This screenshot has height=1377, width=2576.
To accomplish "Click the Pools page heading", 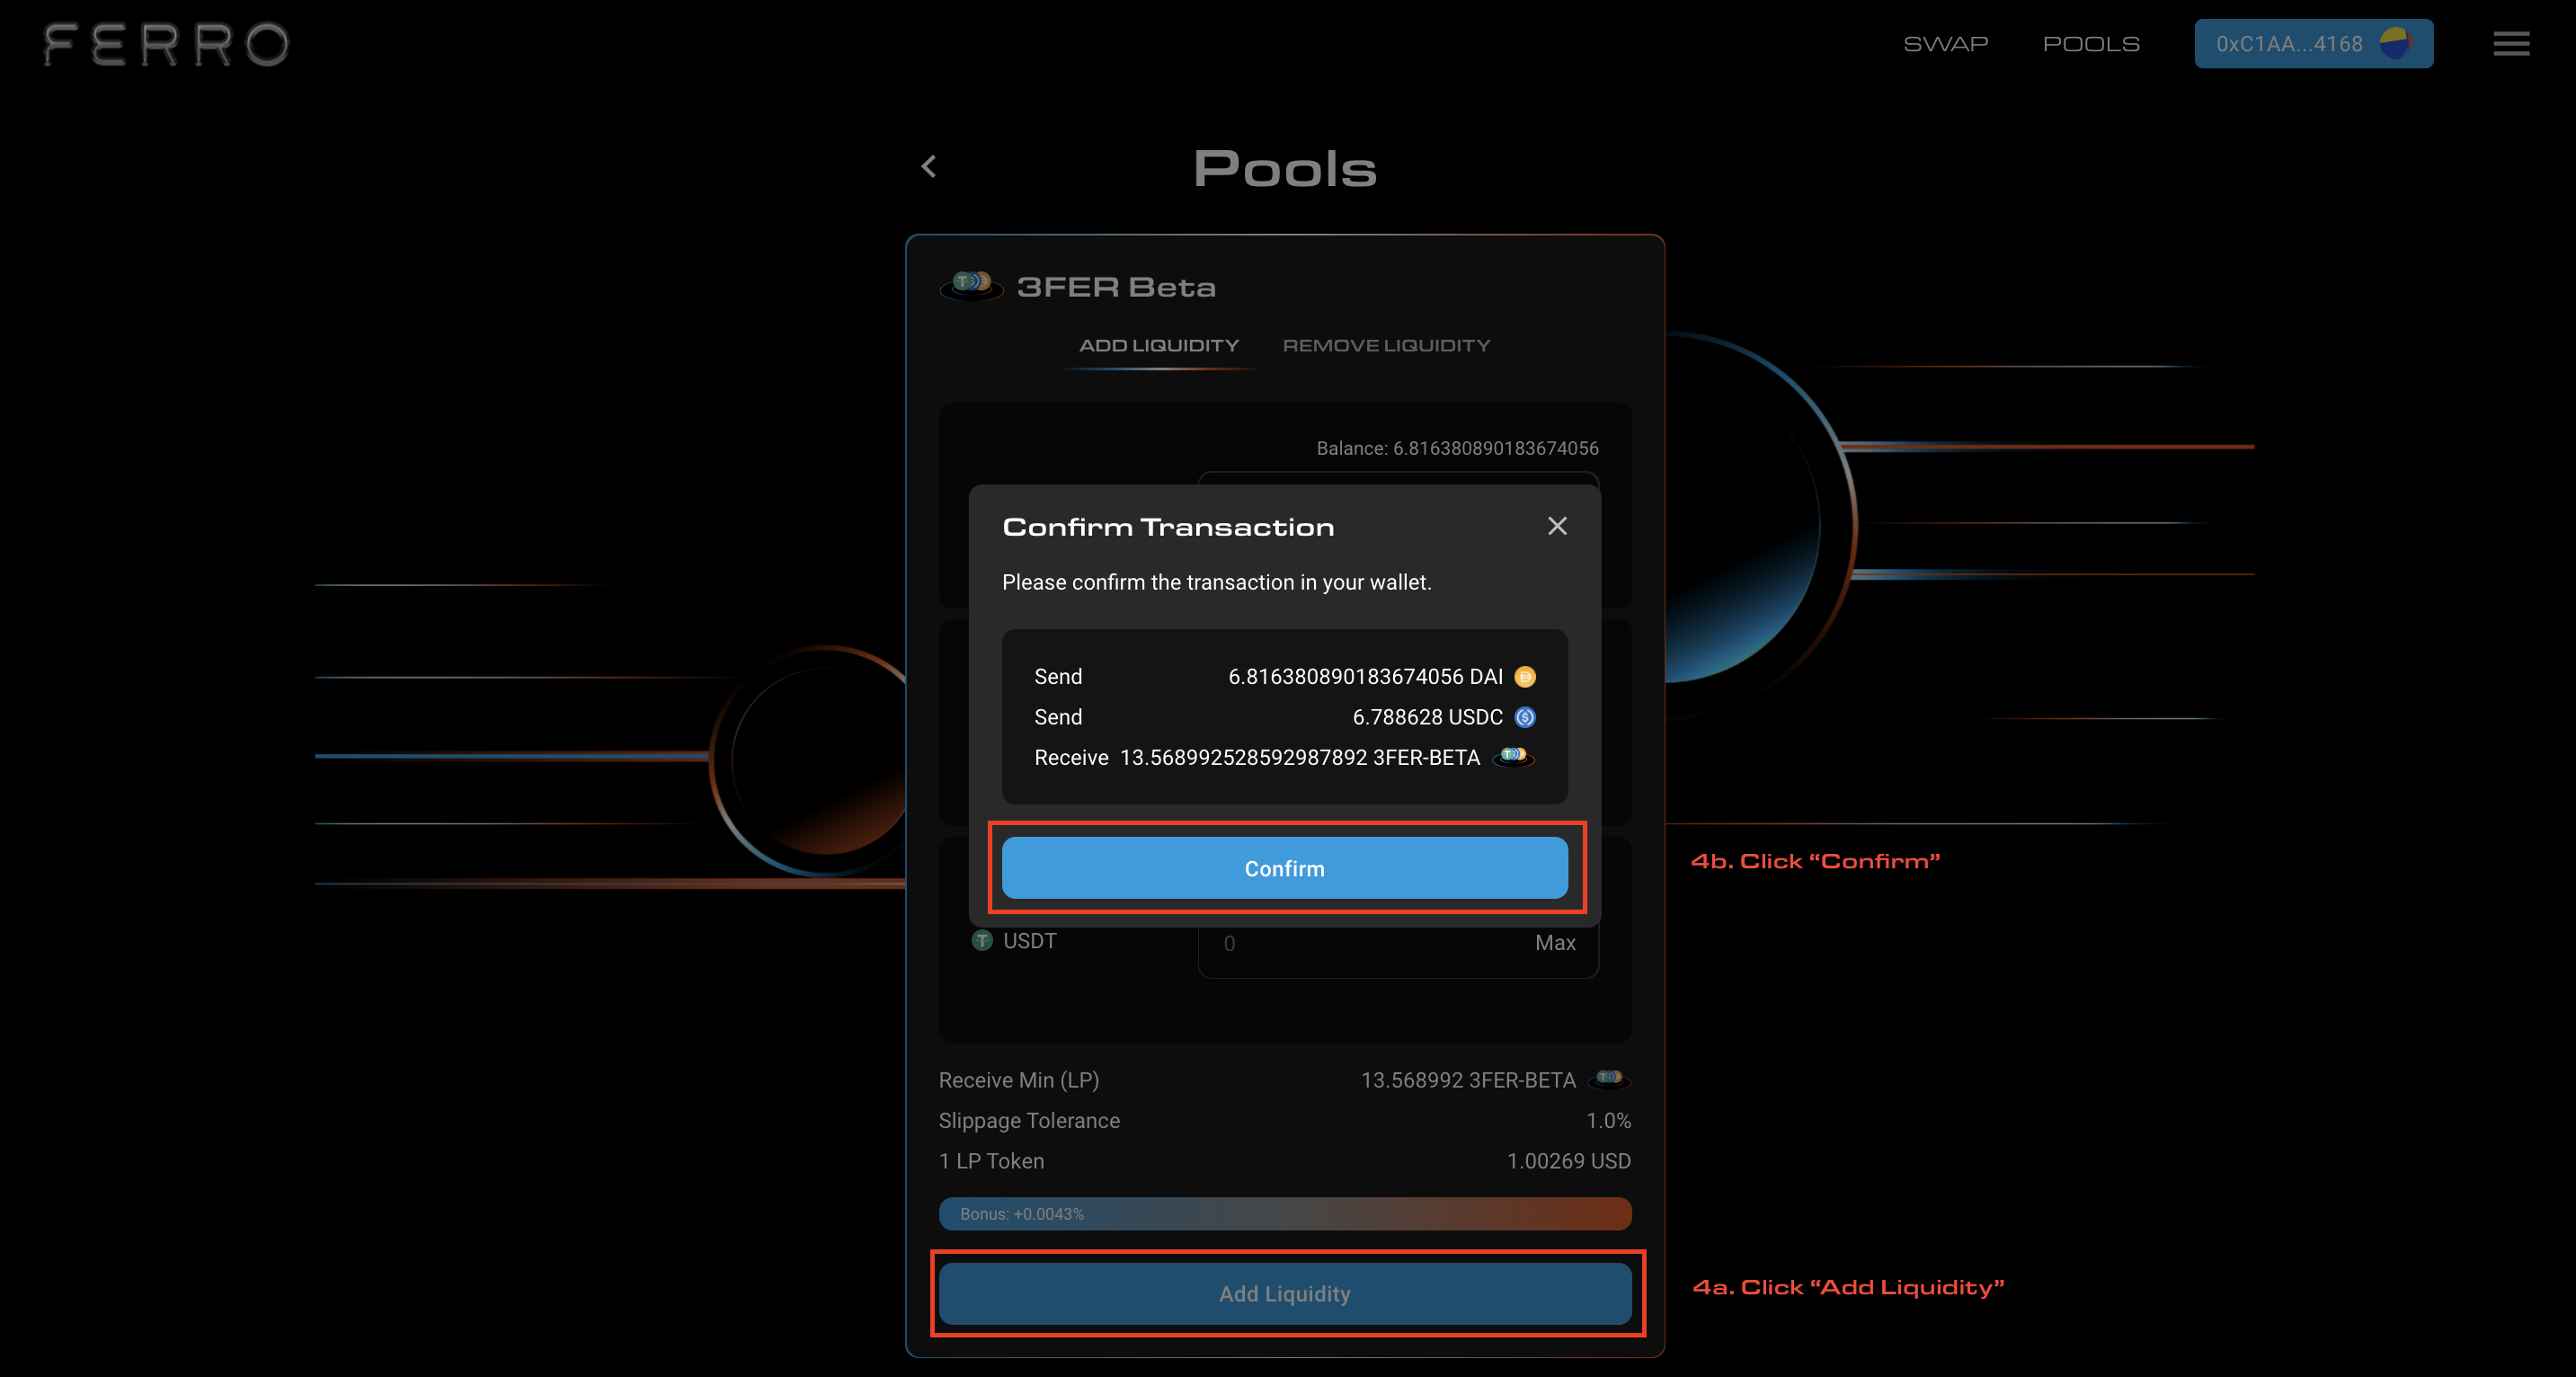I will [x=1285, y=168].
